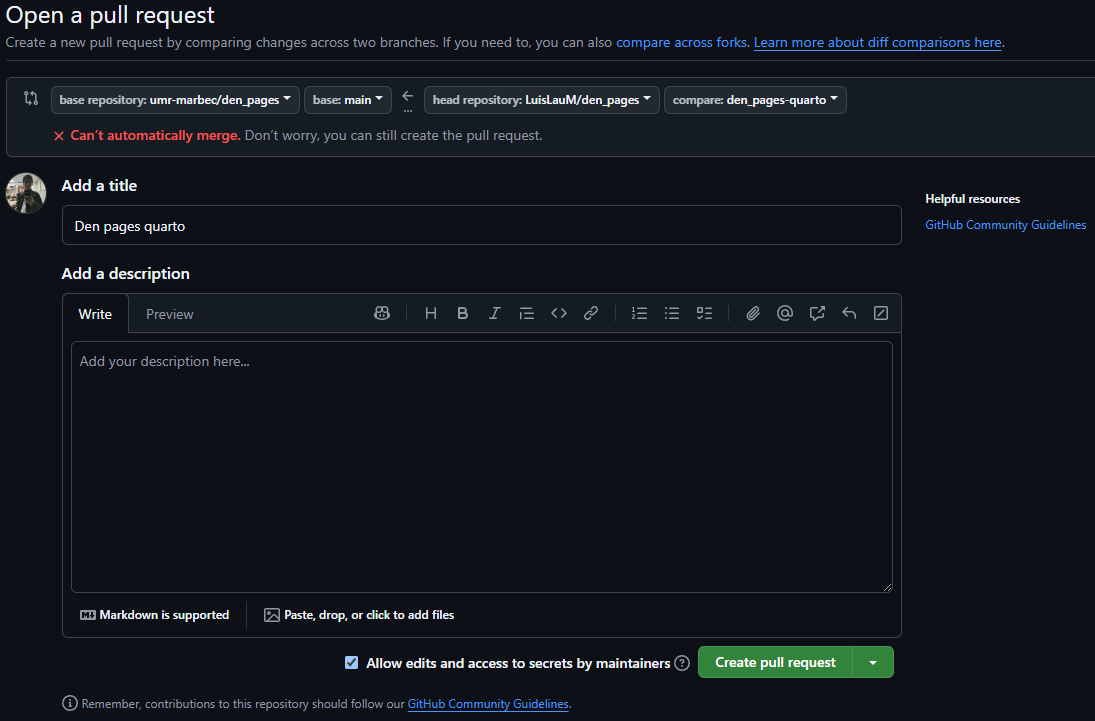This screenshot has width=1095, height=721.
Task: Expand the base: main branch selector
Action: click(x=347, y=100)
